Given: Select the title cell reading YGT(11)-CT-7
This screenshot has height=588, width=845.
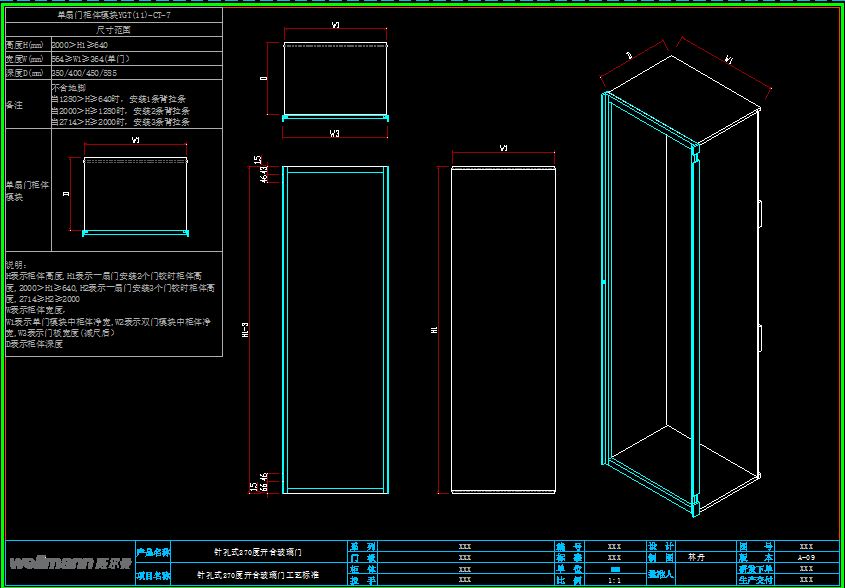Looking at the screenshot, I should coord(114,16).
